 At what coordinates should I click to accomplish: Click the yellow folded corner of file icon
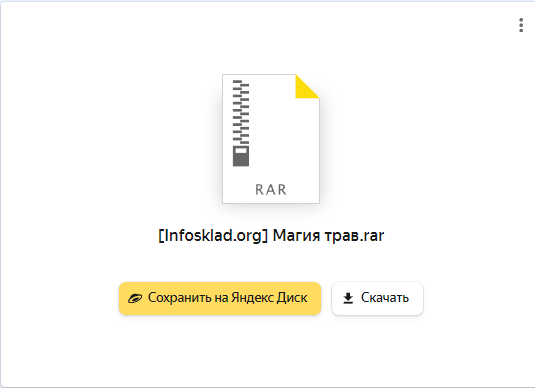pos(307,86)
